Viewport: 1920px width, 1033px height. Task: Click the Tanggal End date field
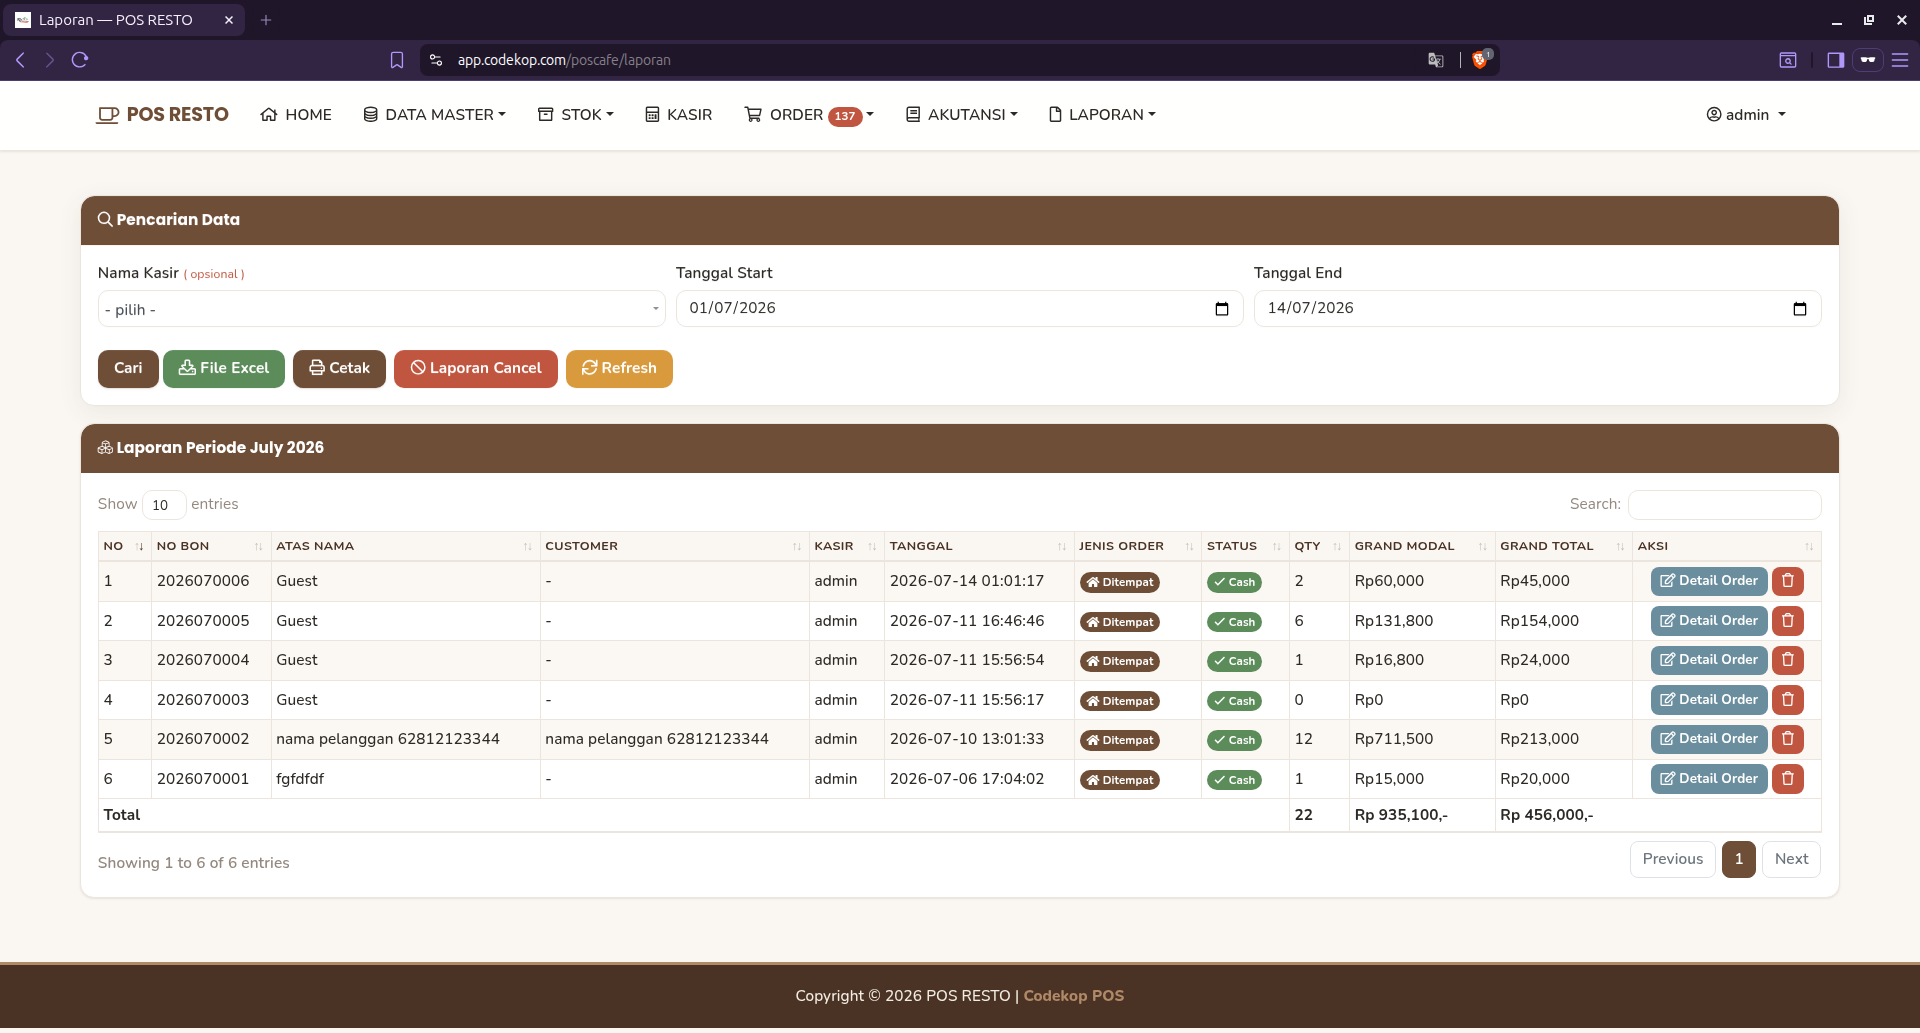point(1537,309)
